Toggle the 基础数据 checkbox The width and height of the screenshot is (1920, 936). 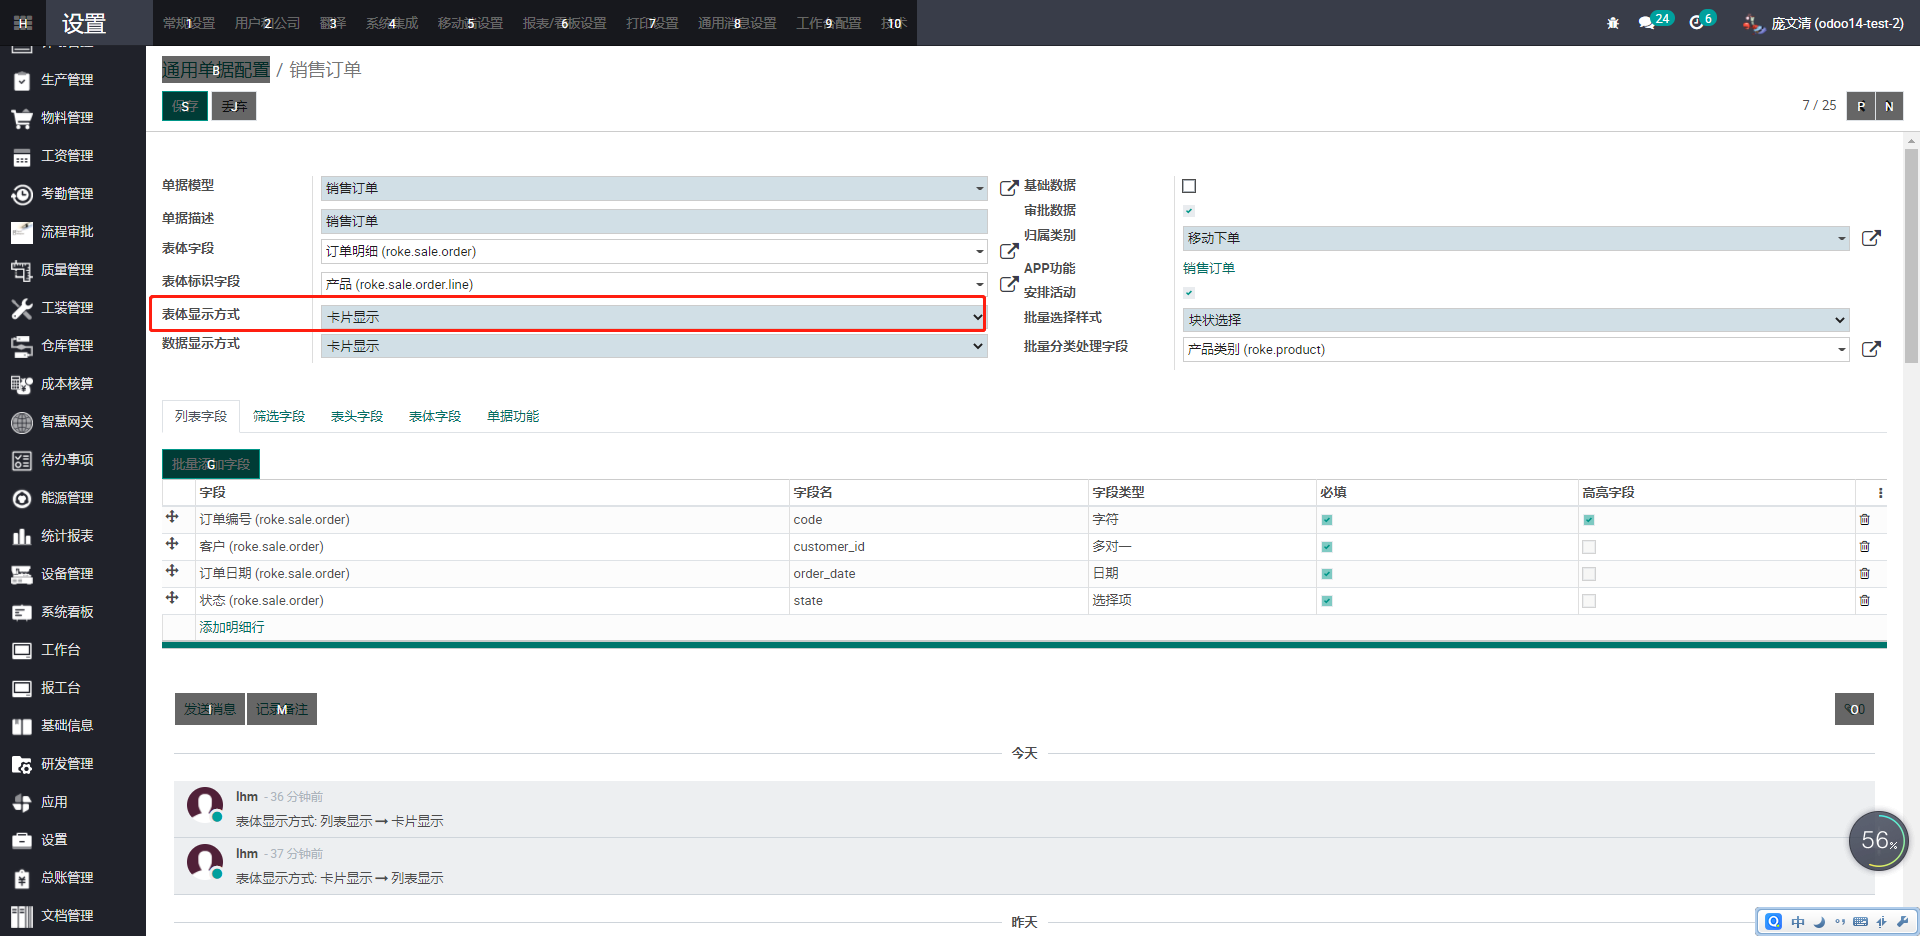1189,186
